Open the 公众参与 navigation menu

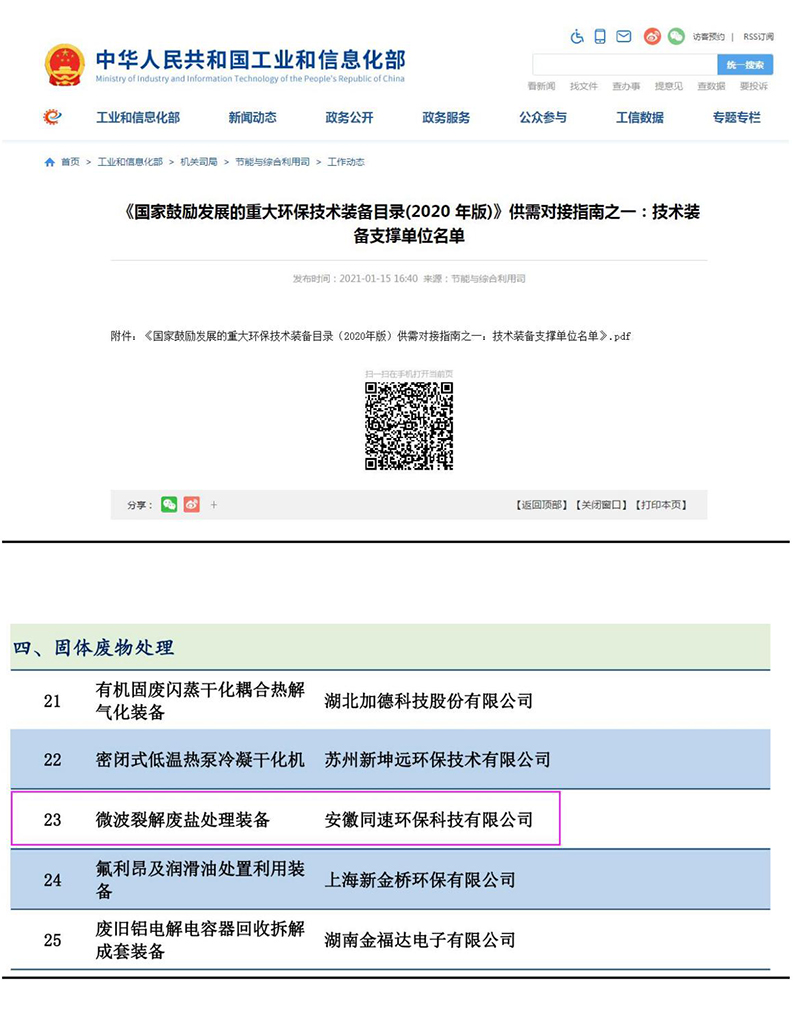[x=543, y=117]
